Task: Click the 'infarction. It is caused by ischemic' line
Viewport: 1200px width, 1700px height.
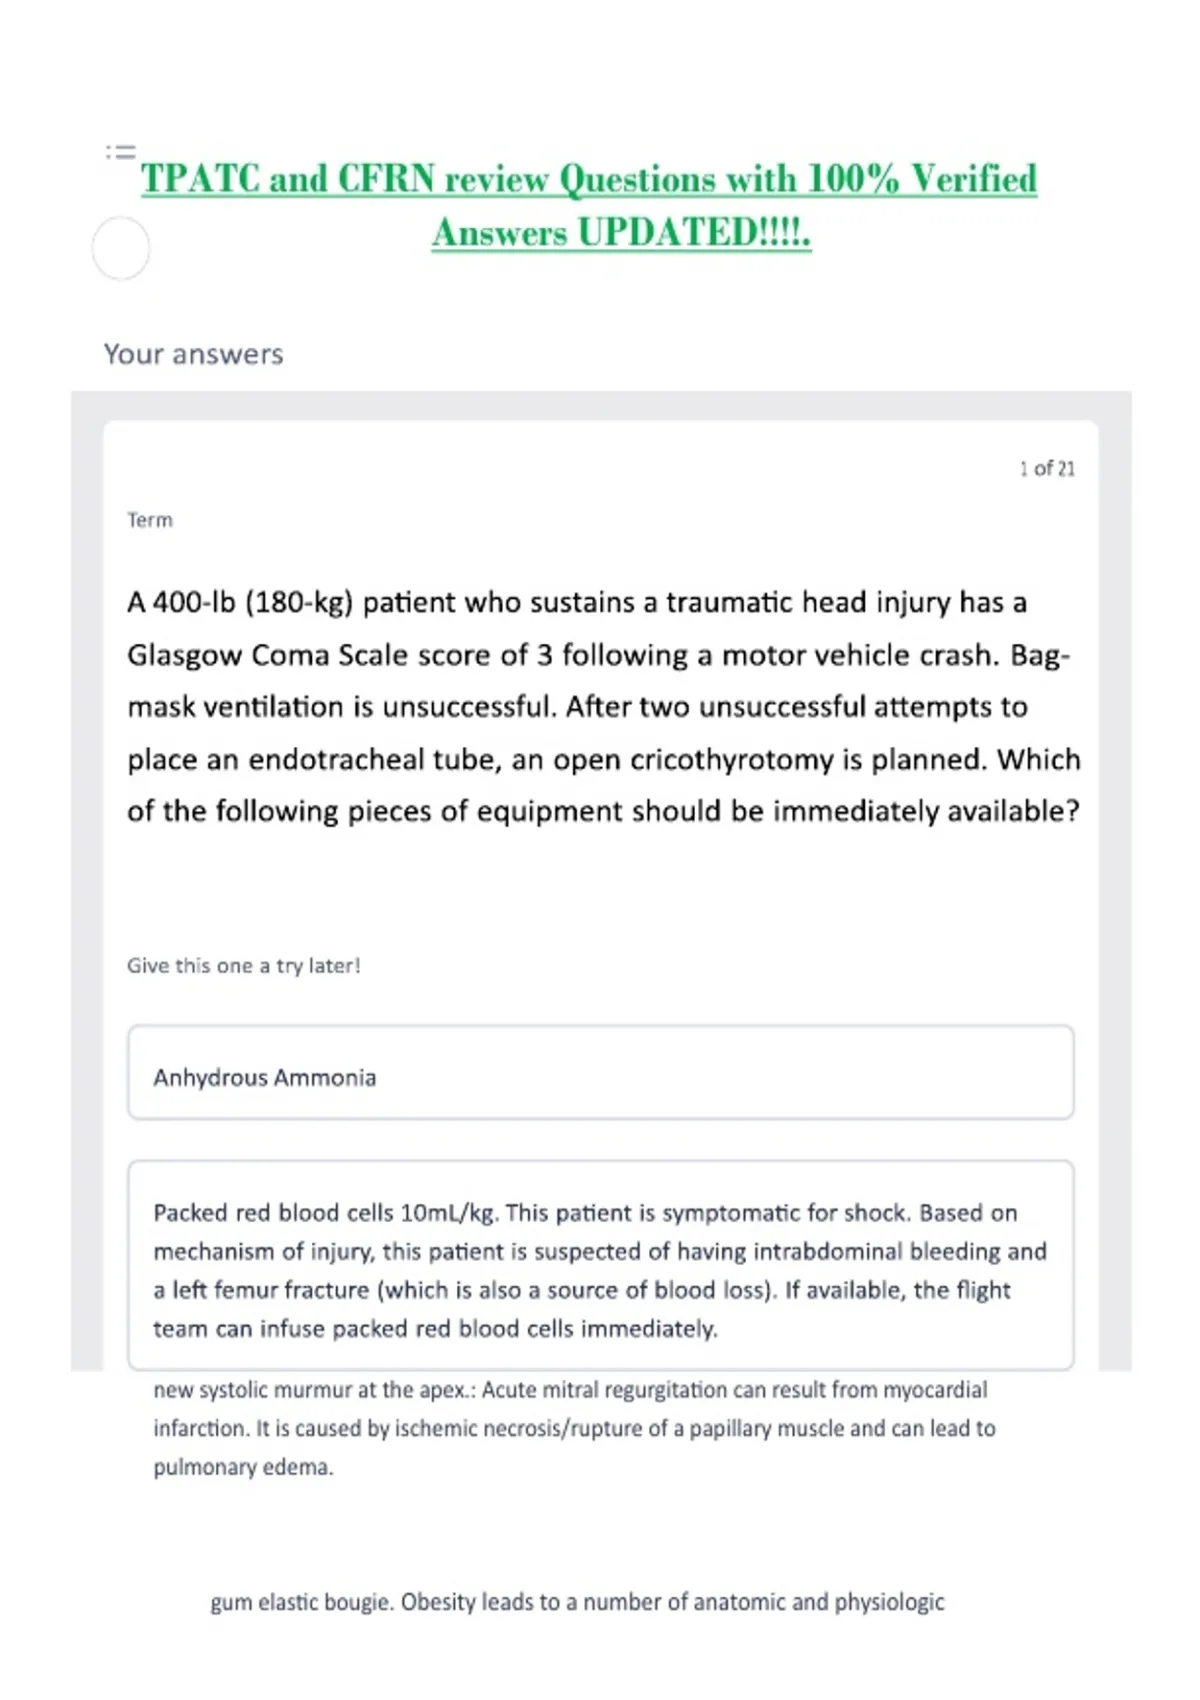Action: (574, 1429)
